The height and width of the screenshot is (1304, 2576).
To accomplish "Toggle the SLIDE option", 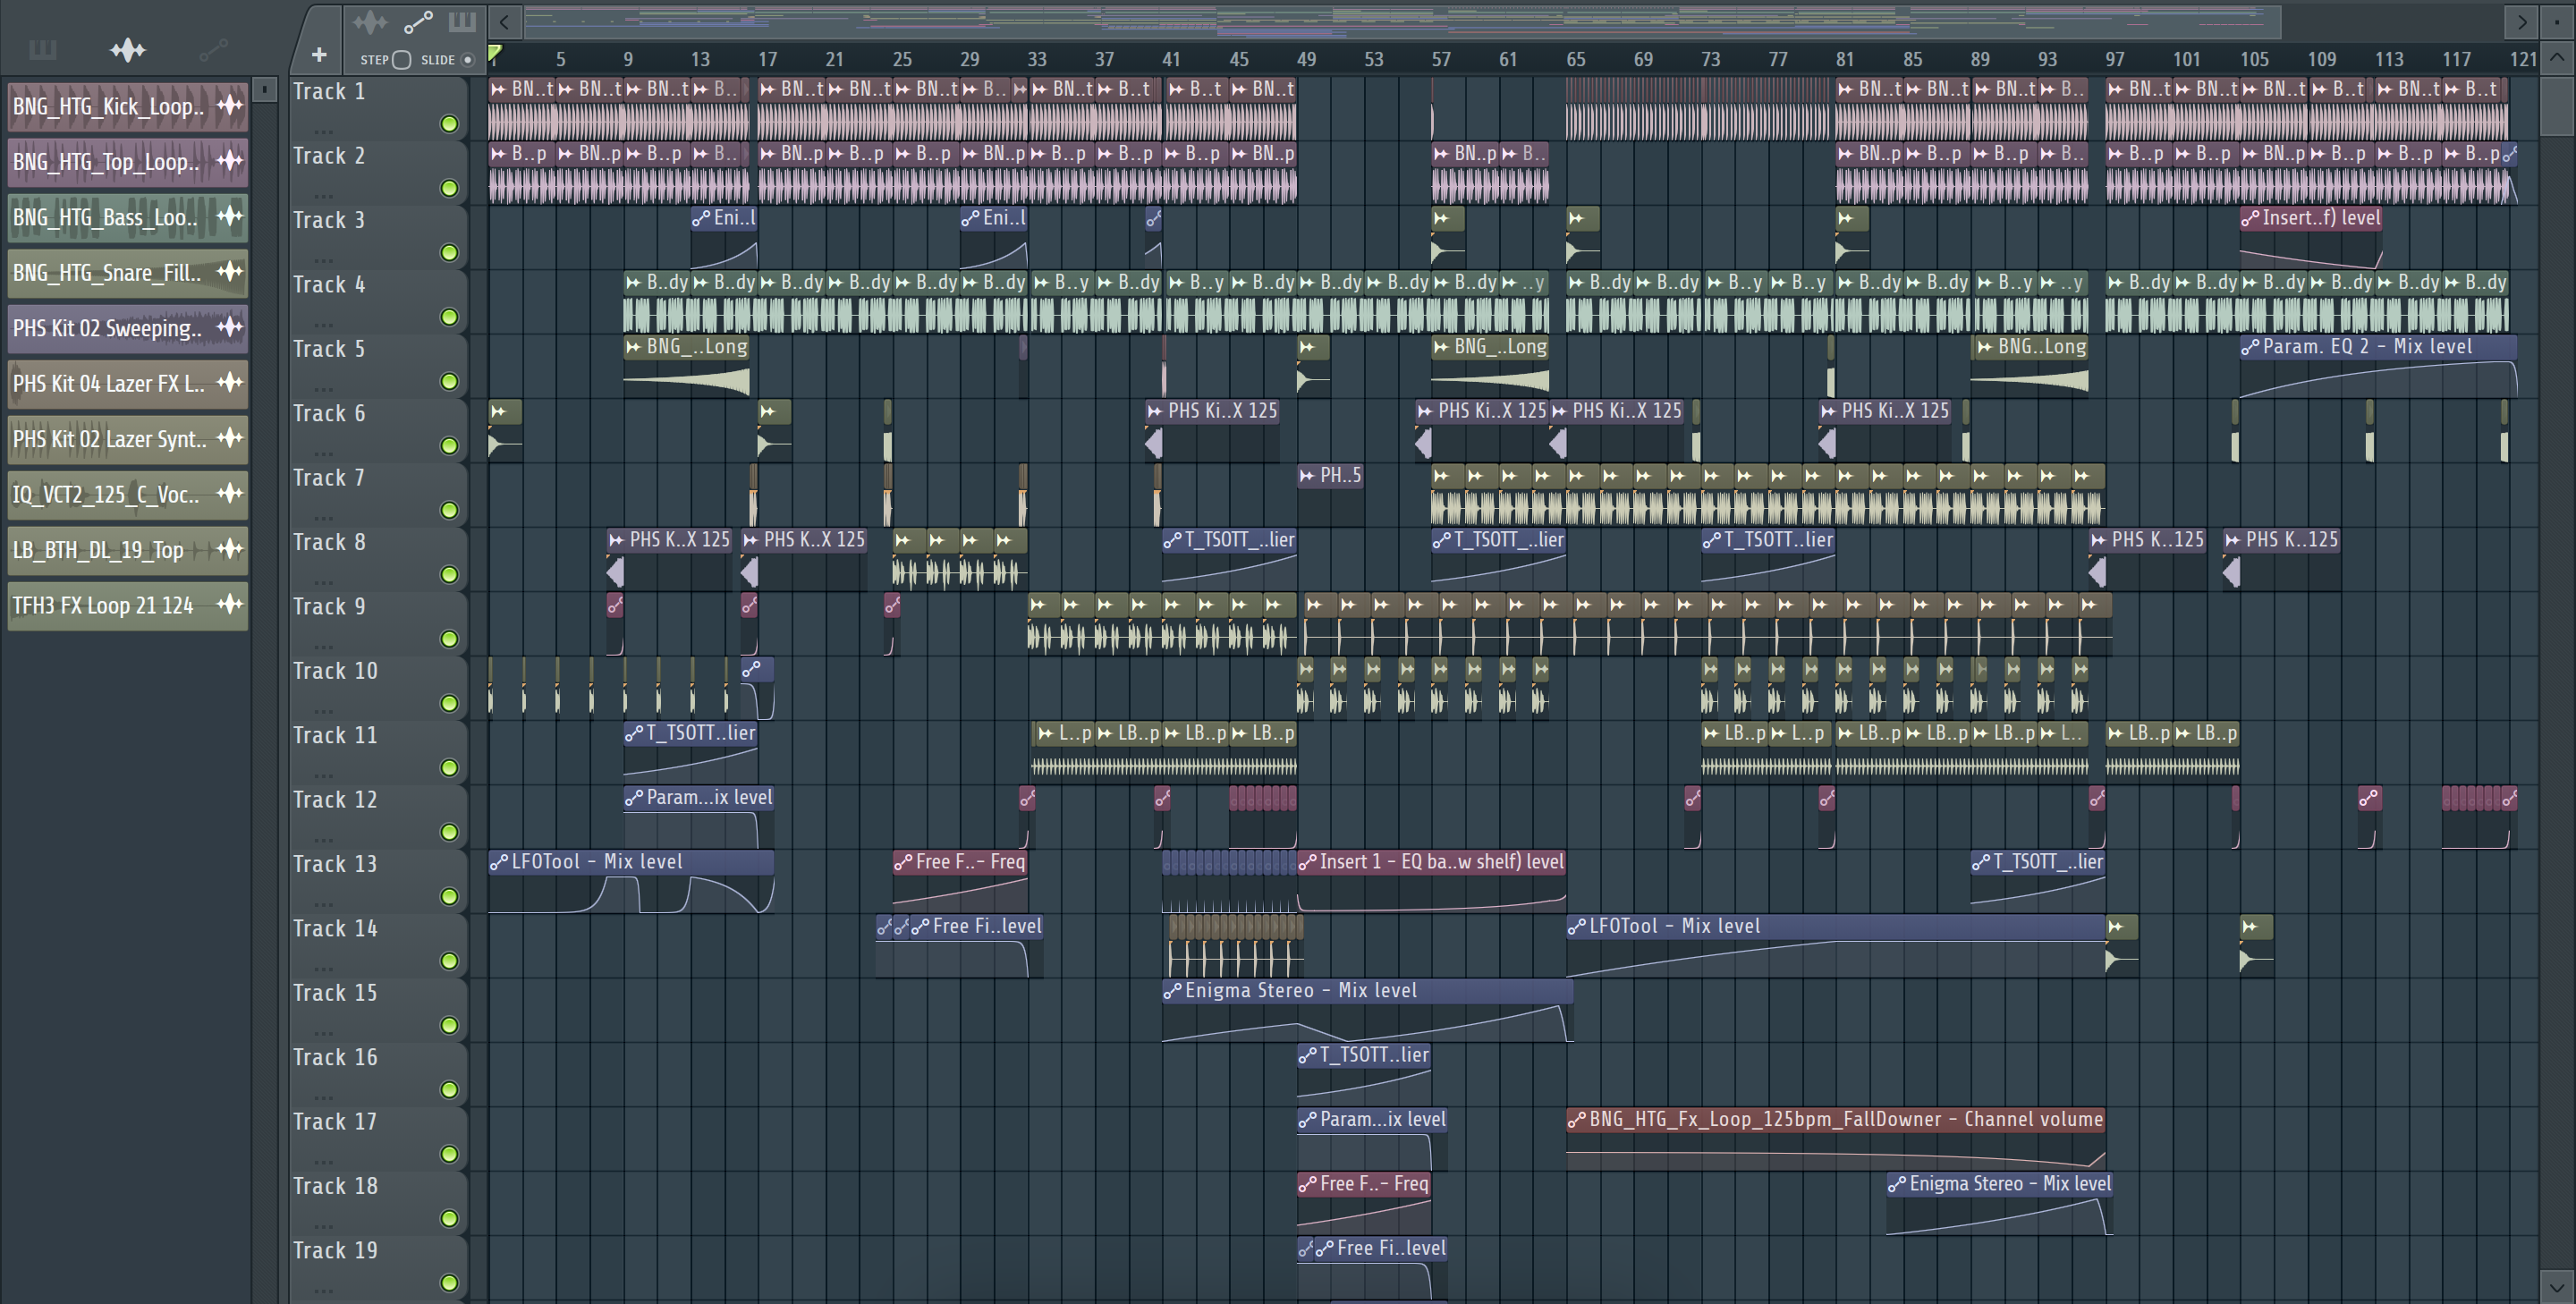I will tap(467, 60).
